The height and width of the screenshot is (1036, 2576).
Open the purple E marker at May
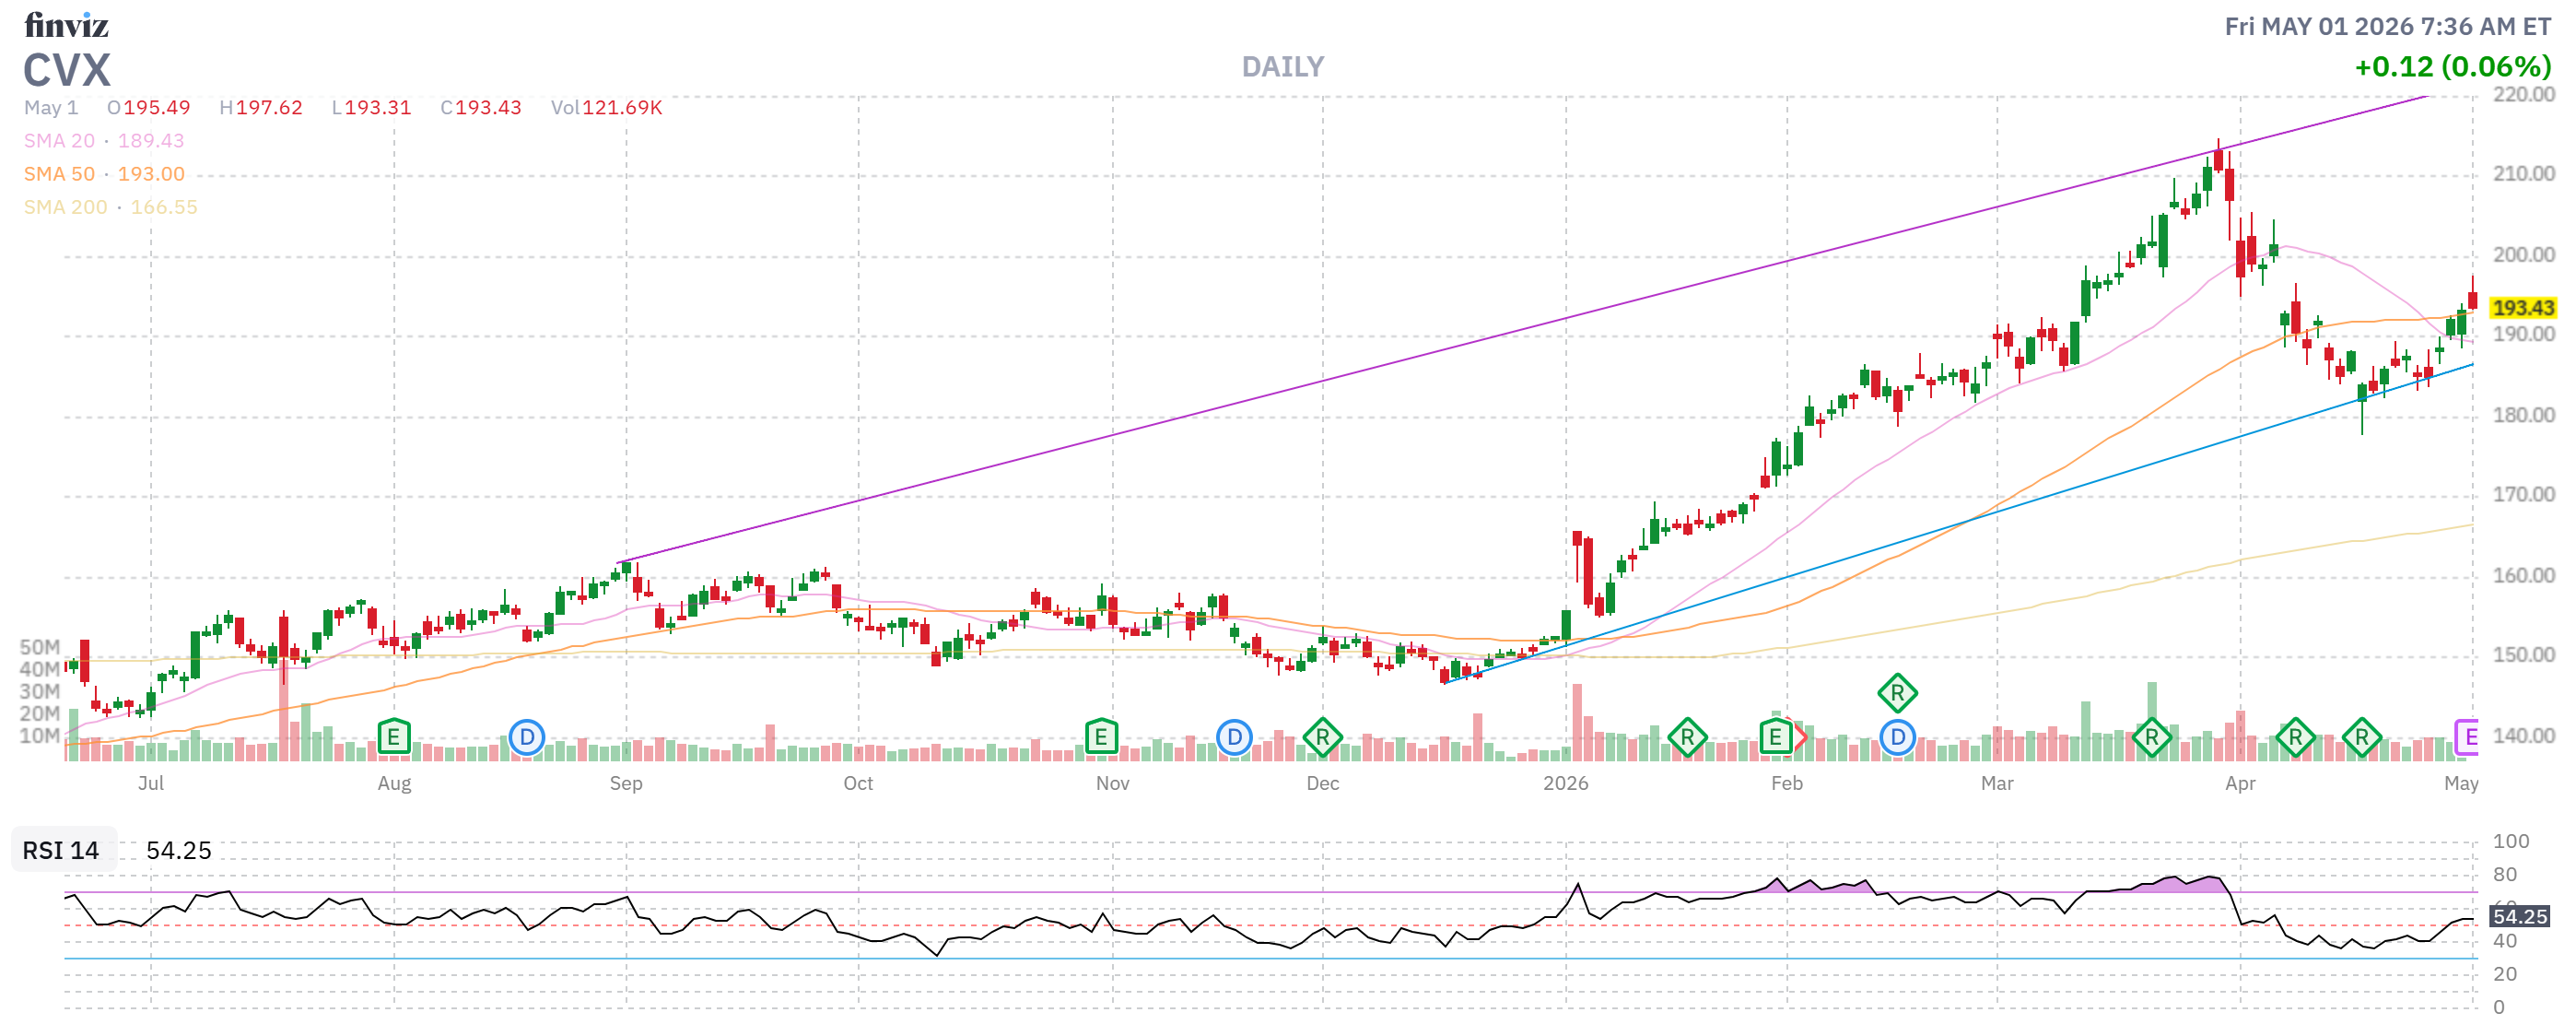point(2467,737)
